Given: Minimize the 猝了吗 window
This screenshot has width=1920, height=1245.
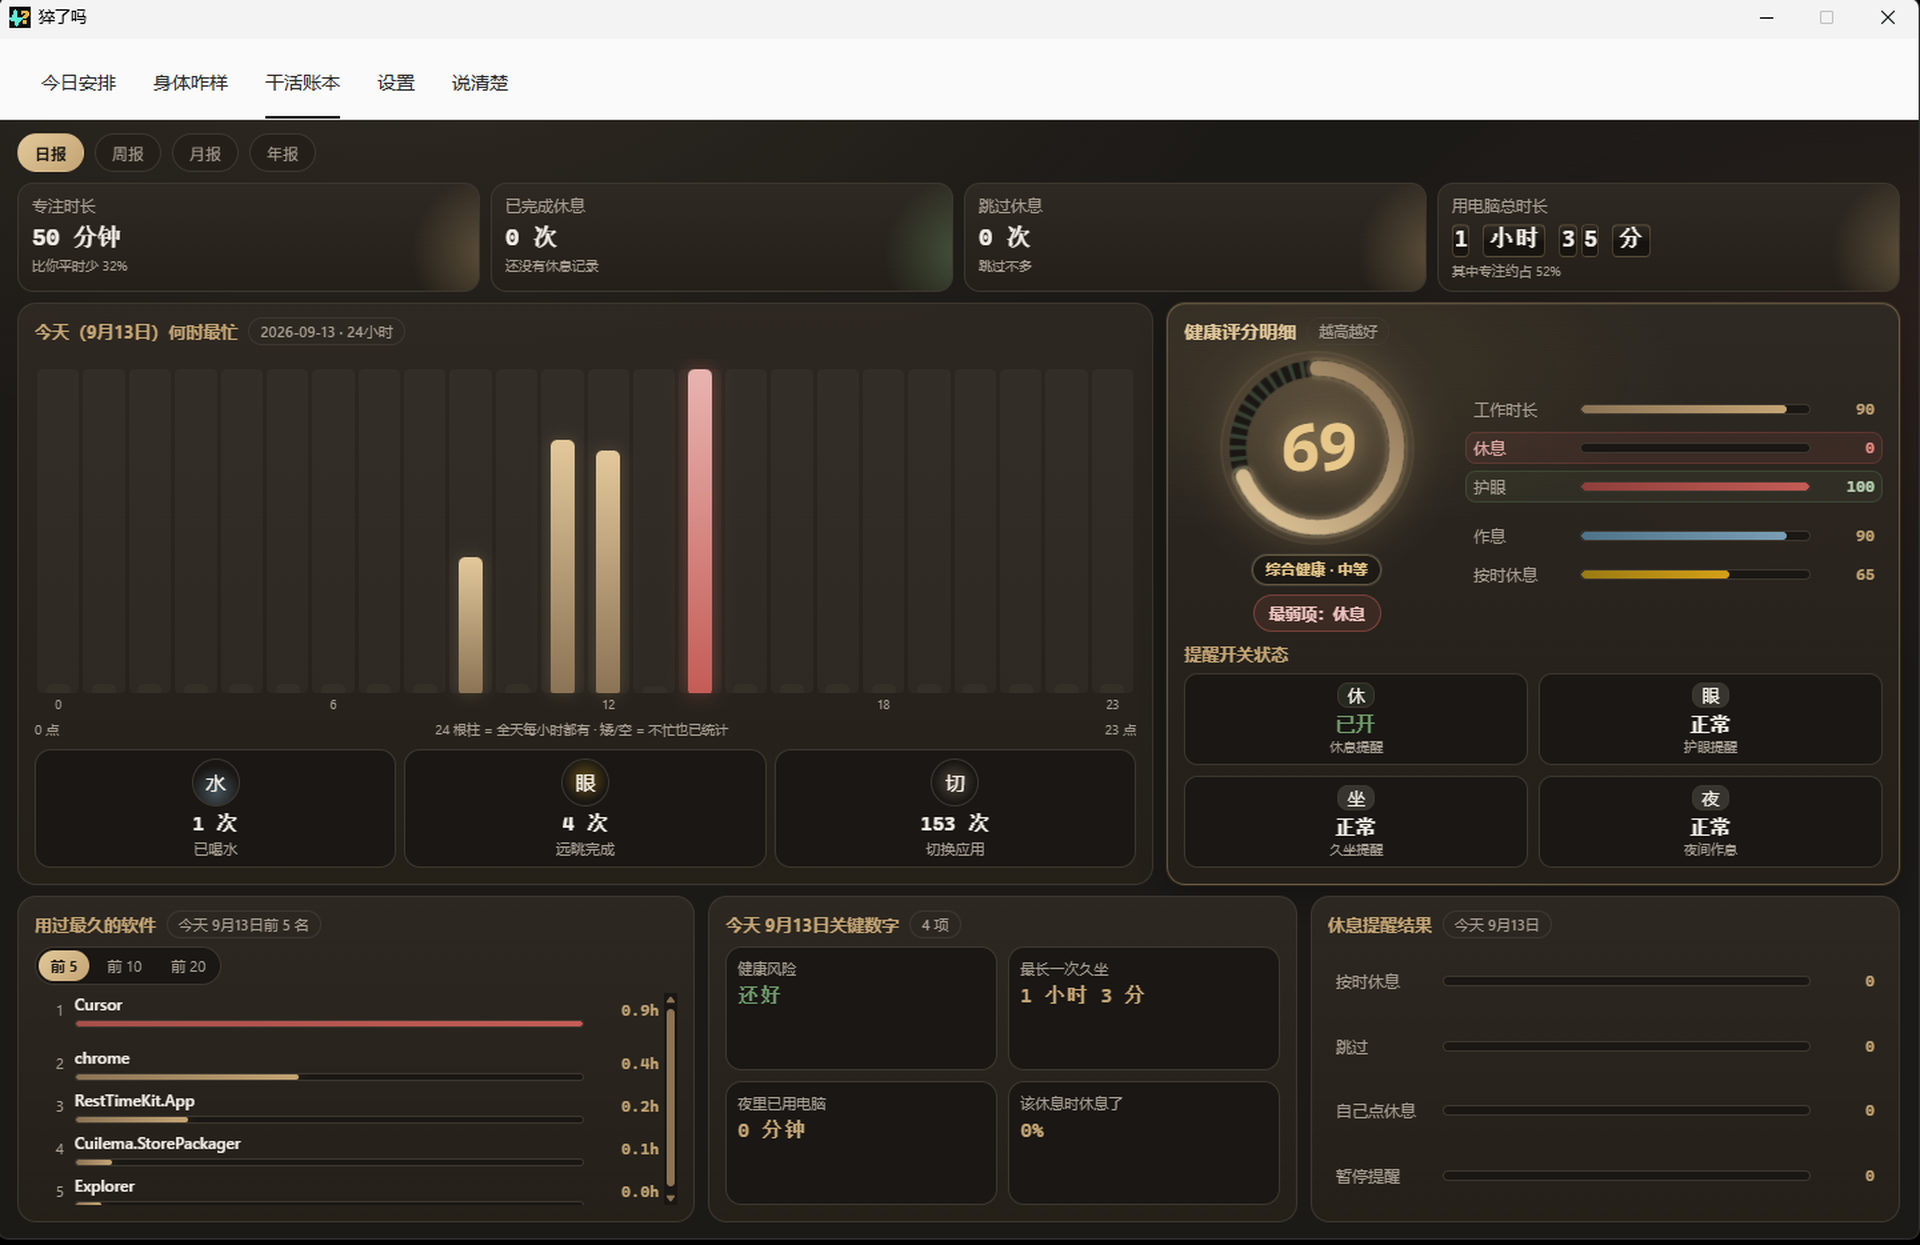Looking at the screenshot, I should tap(1767, 18).
